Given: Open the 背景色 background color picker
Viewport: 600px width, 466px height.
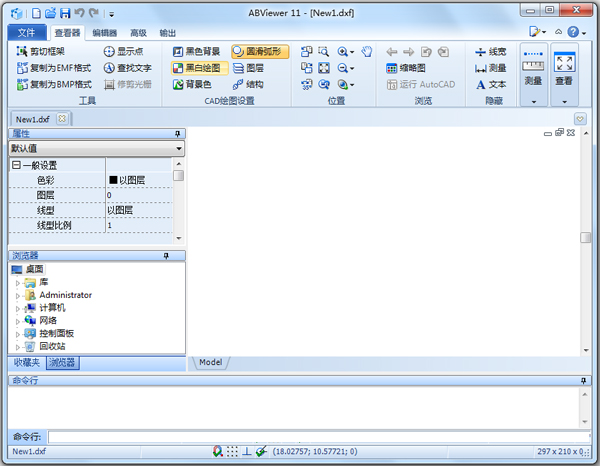Looking at the screenshot, I should click(x=192, y=84).
